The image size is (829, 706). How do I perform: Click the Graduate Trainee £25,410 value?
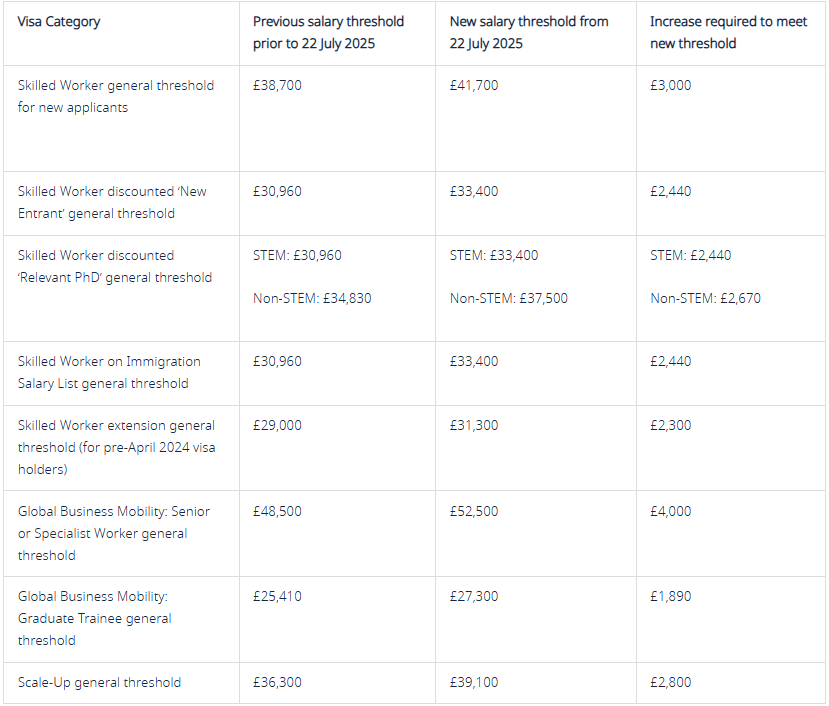pyautogui.click(x=277, y=596)
